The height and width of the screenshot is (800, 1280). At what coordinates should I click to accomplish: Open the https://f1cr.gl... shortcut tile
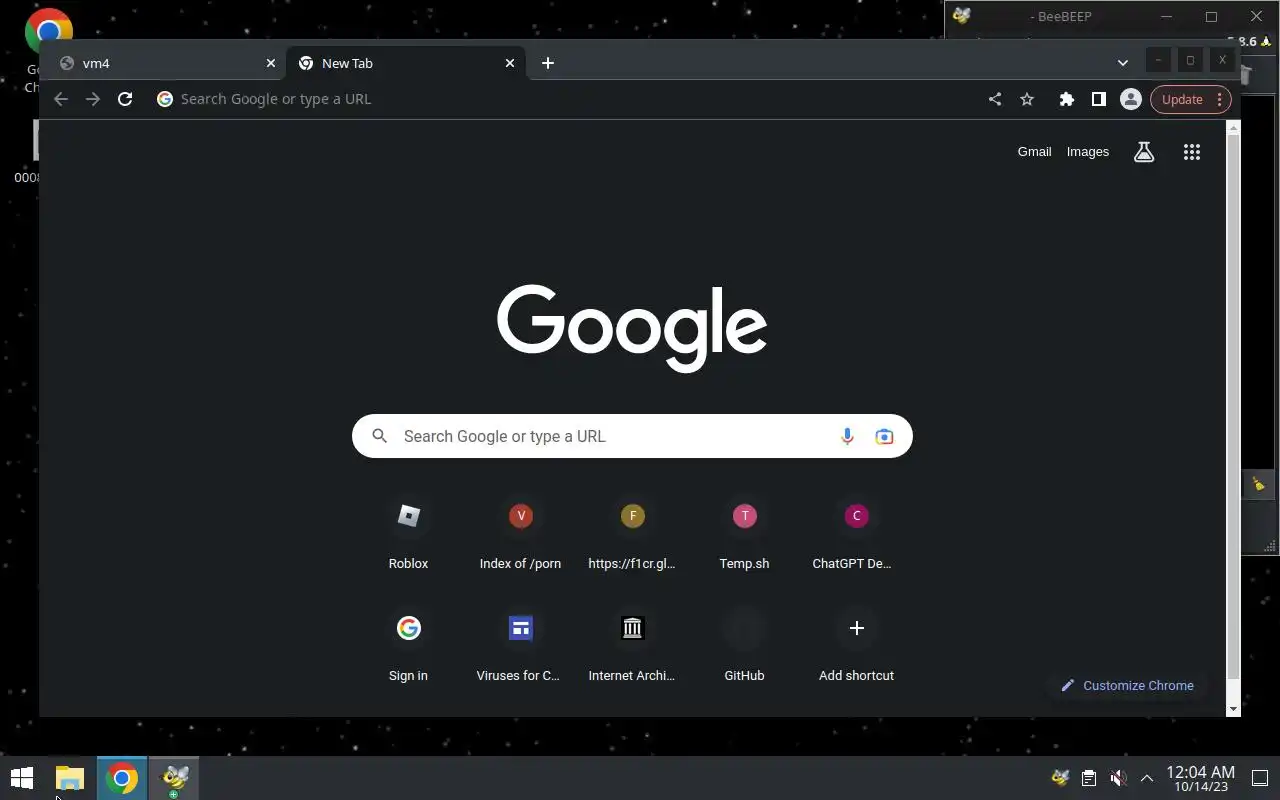coord(632,535)
